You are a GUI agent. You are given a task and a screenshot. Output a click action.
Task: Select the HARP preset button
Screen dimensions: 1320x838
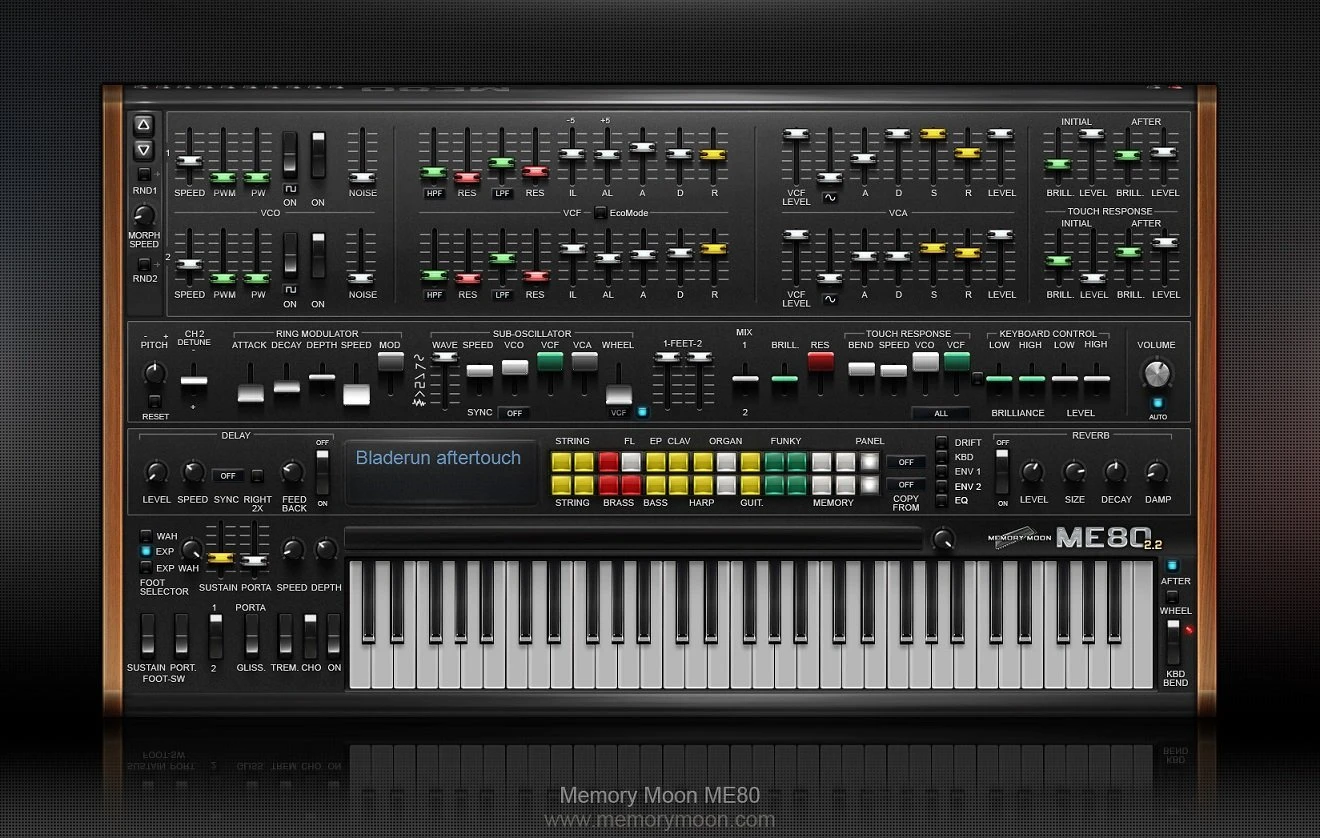coord(703,485)
